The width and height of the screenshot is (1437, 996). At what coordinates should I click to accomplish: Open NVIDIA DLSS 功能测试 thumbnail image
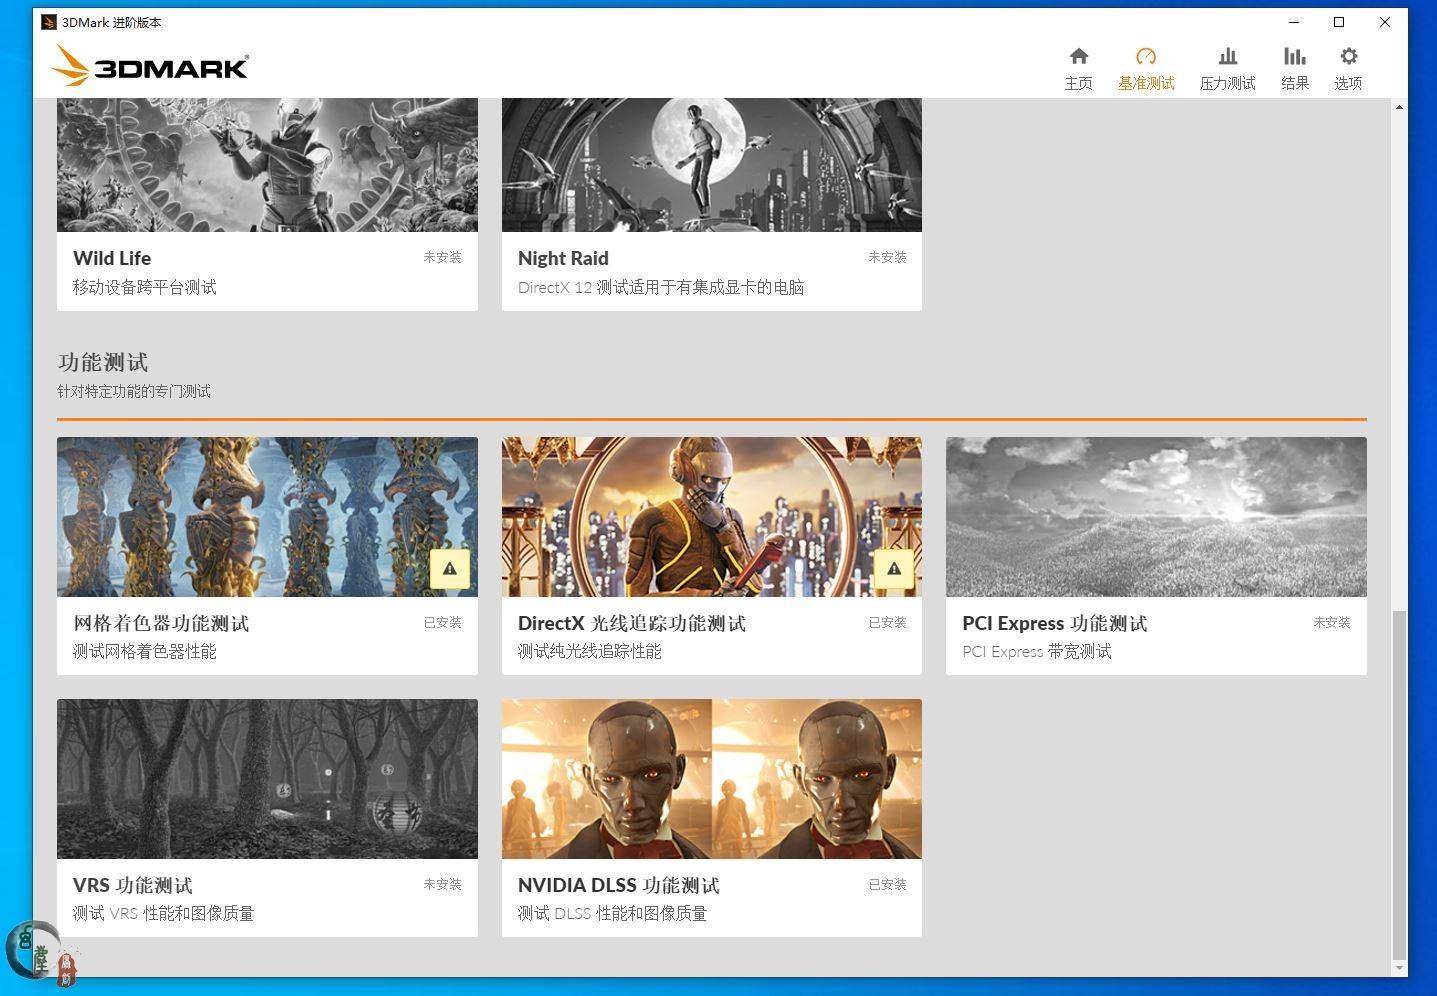[712, 779]
